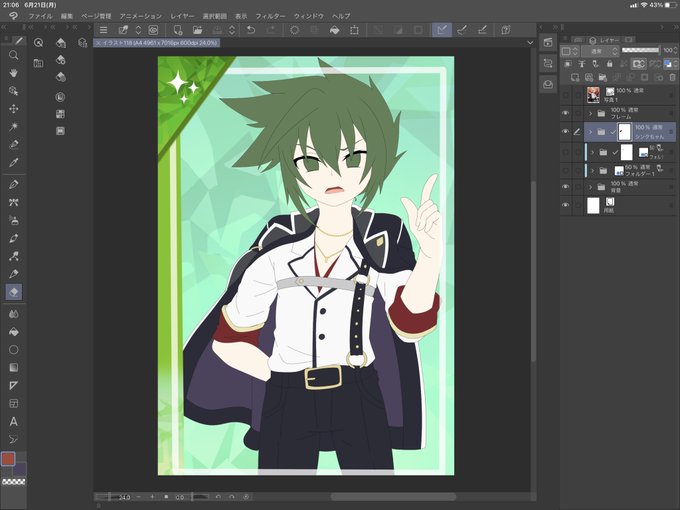Toggle visibility of the 用紙 paper layer
This screenshot has height=510, width=680.
click(x=565, y=205)
